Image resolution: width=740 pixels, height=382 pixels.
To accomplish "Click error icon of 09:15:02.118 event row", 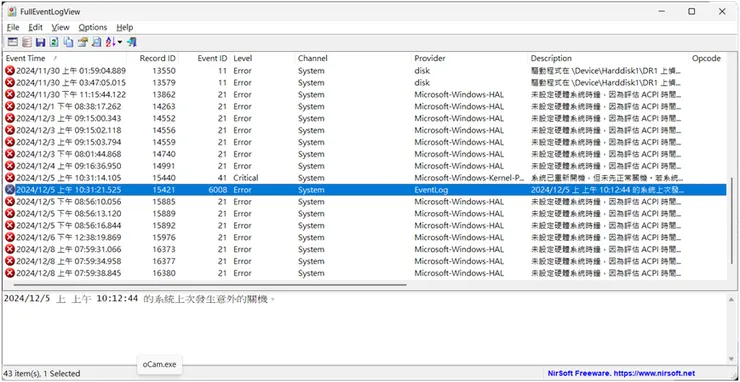I will coord(10,130).
